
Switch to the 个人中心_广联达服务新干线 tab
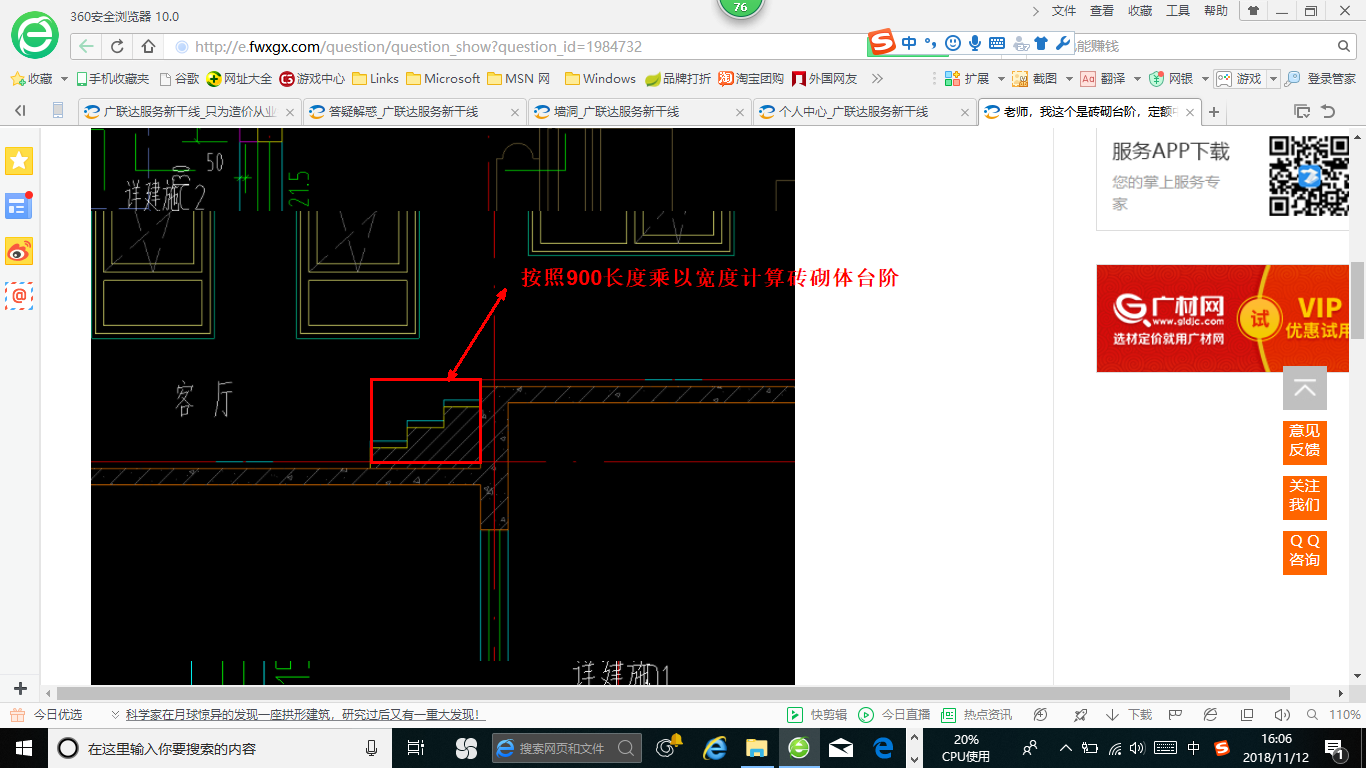coord(865,112)
